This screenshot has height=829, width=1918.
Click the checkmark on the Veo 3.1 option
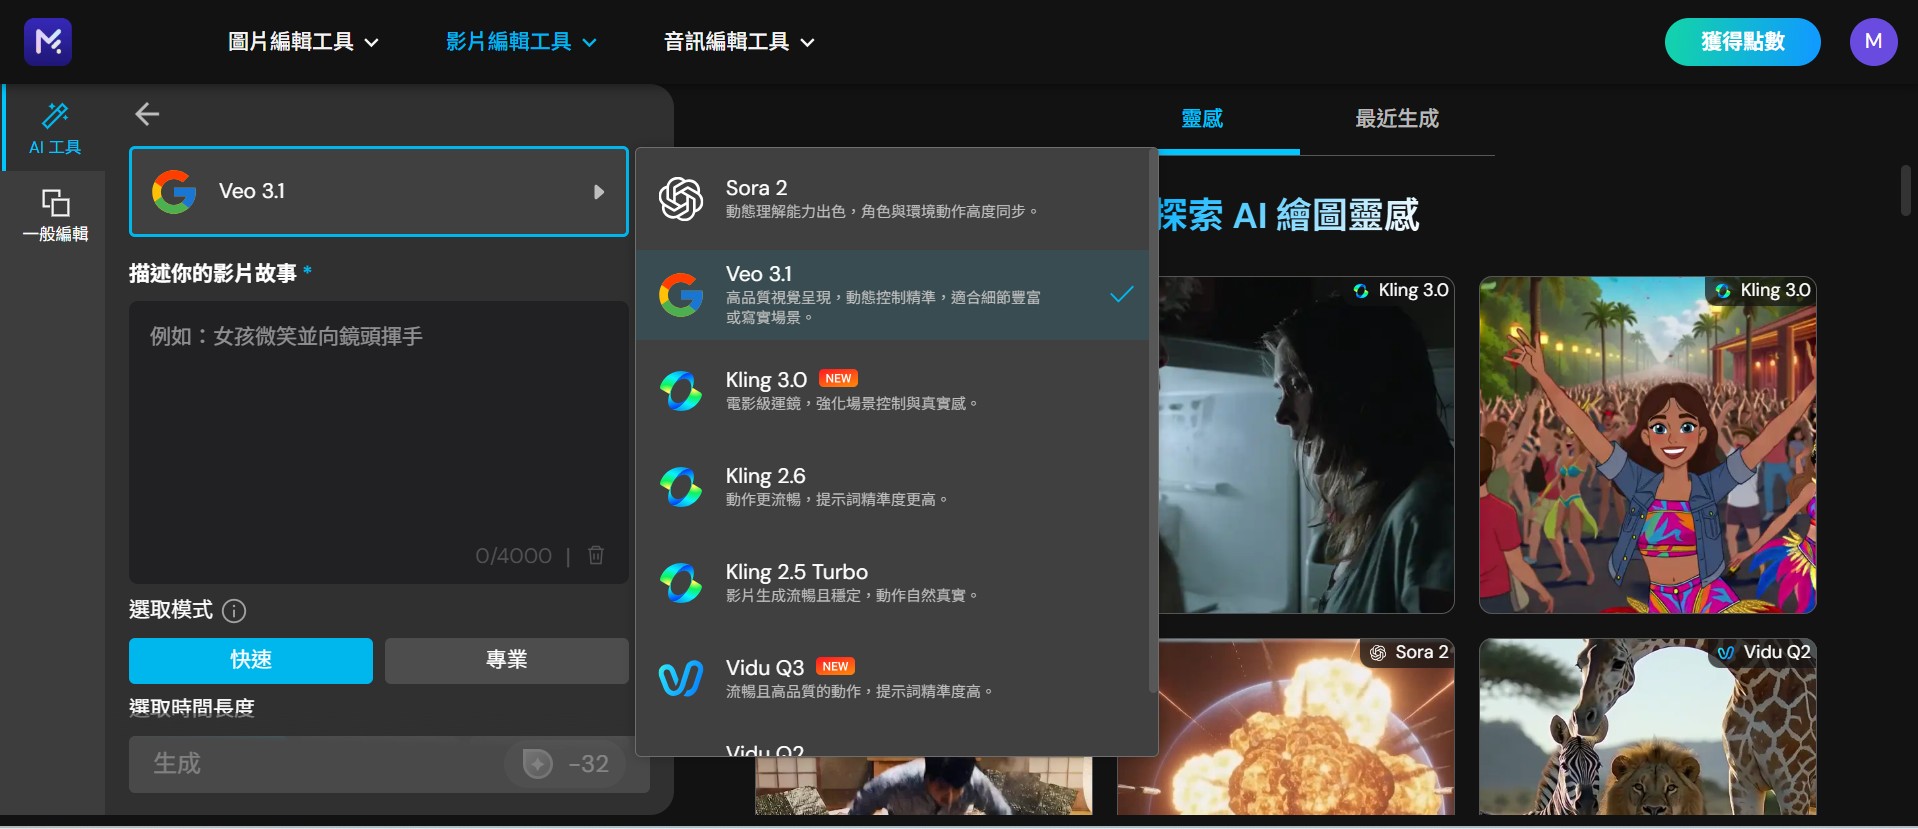[1122, 294]
